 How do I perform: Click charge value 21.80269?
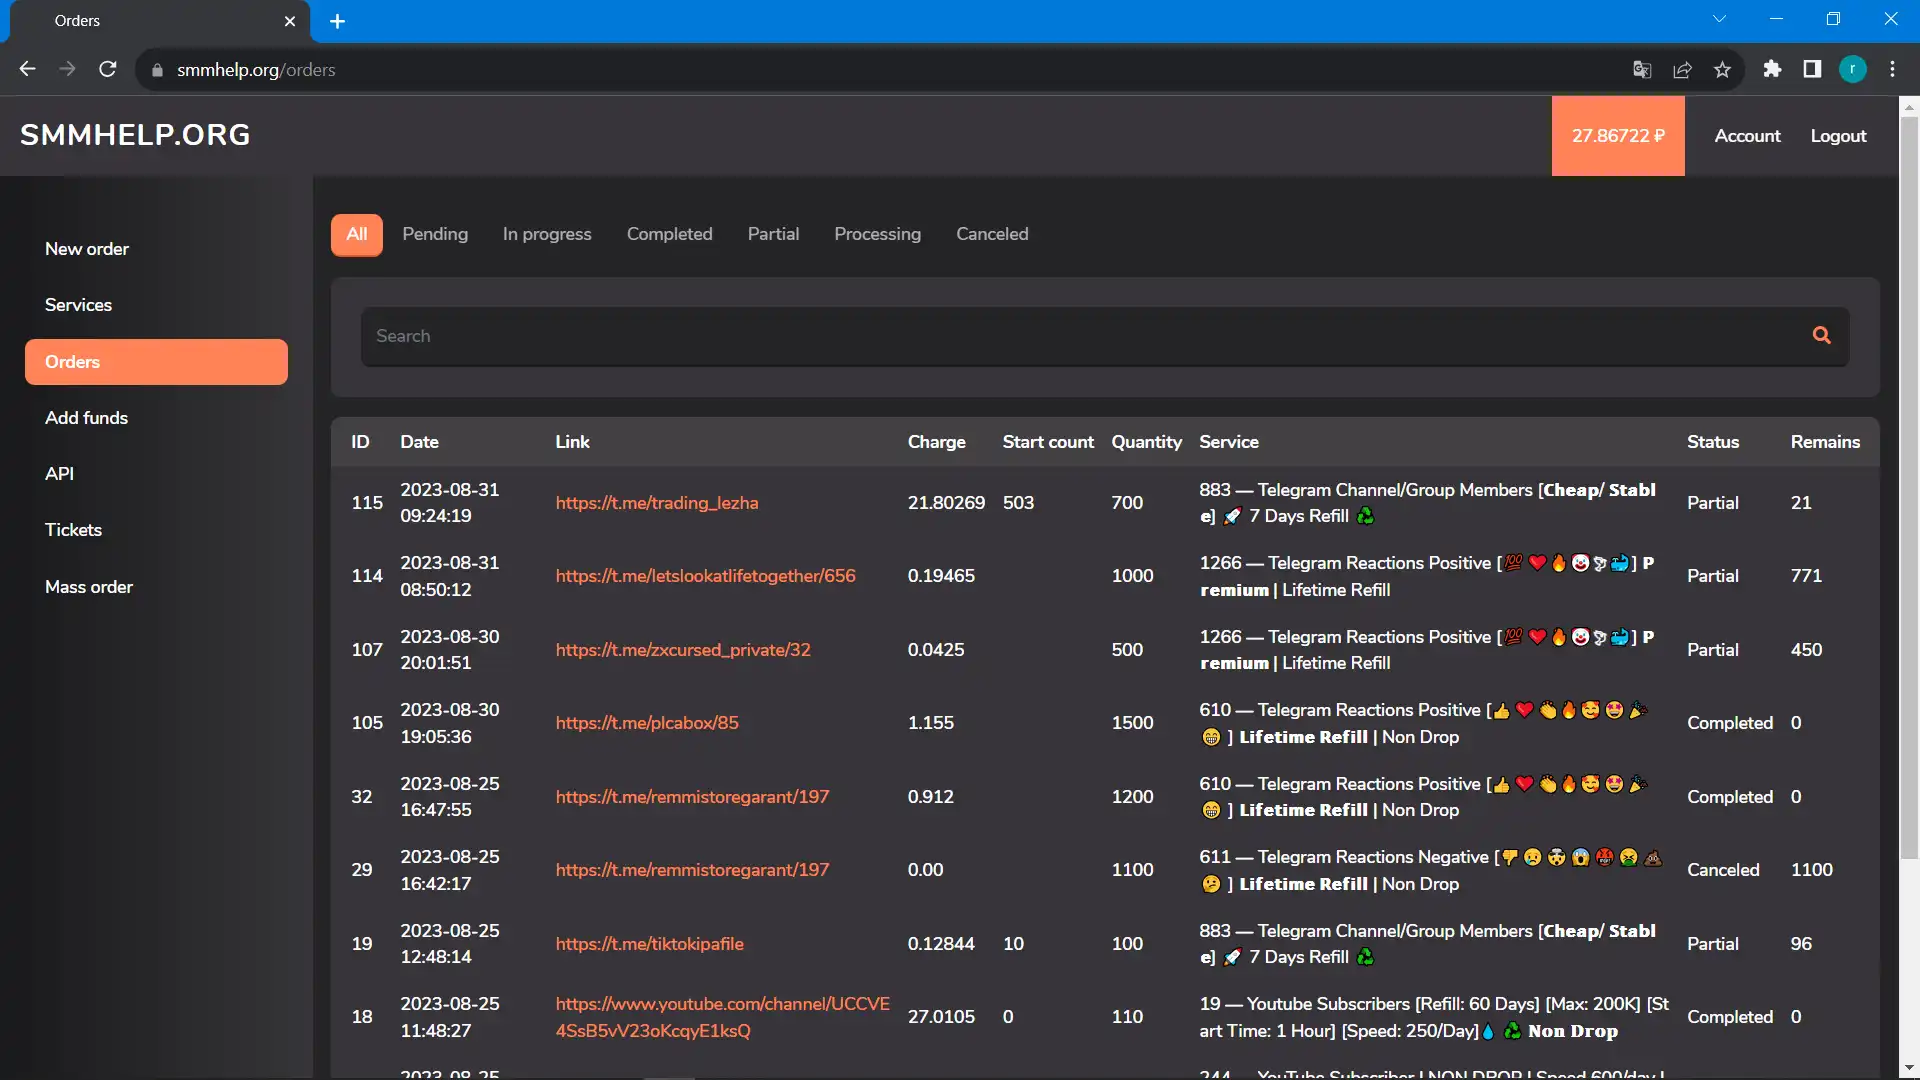coord(946,503)
